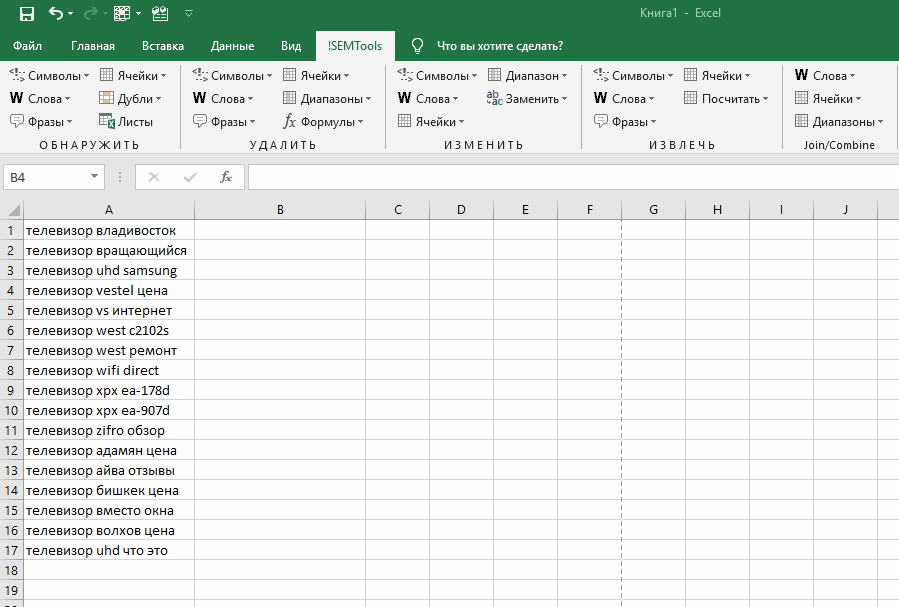This screenshot has width=899, height=607.
Task: Open Customize Quick Access Toolbar arrow
Action: [x=189, y=14]
